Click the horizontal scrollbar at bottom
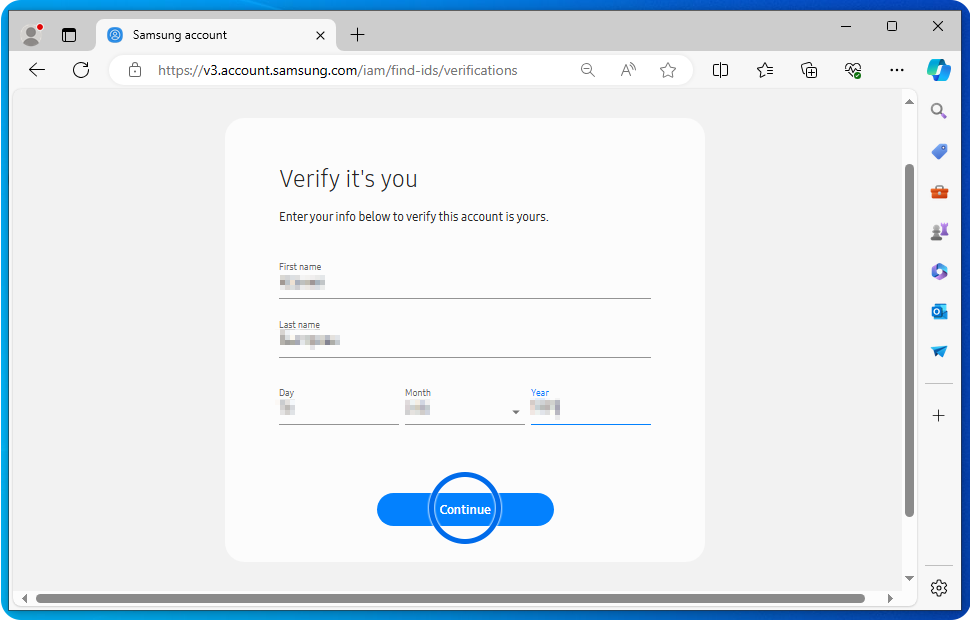970x620 pixels. 450,598
